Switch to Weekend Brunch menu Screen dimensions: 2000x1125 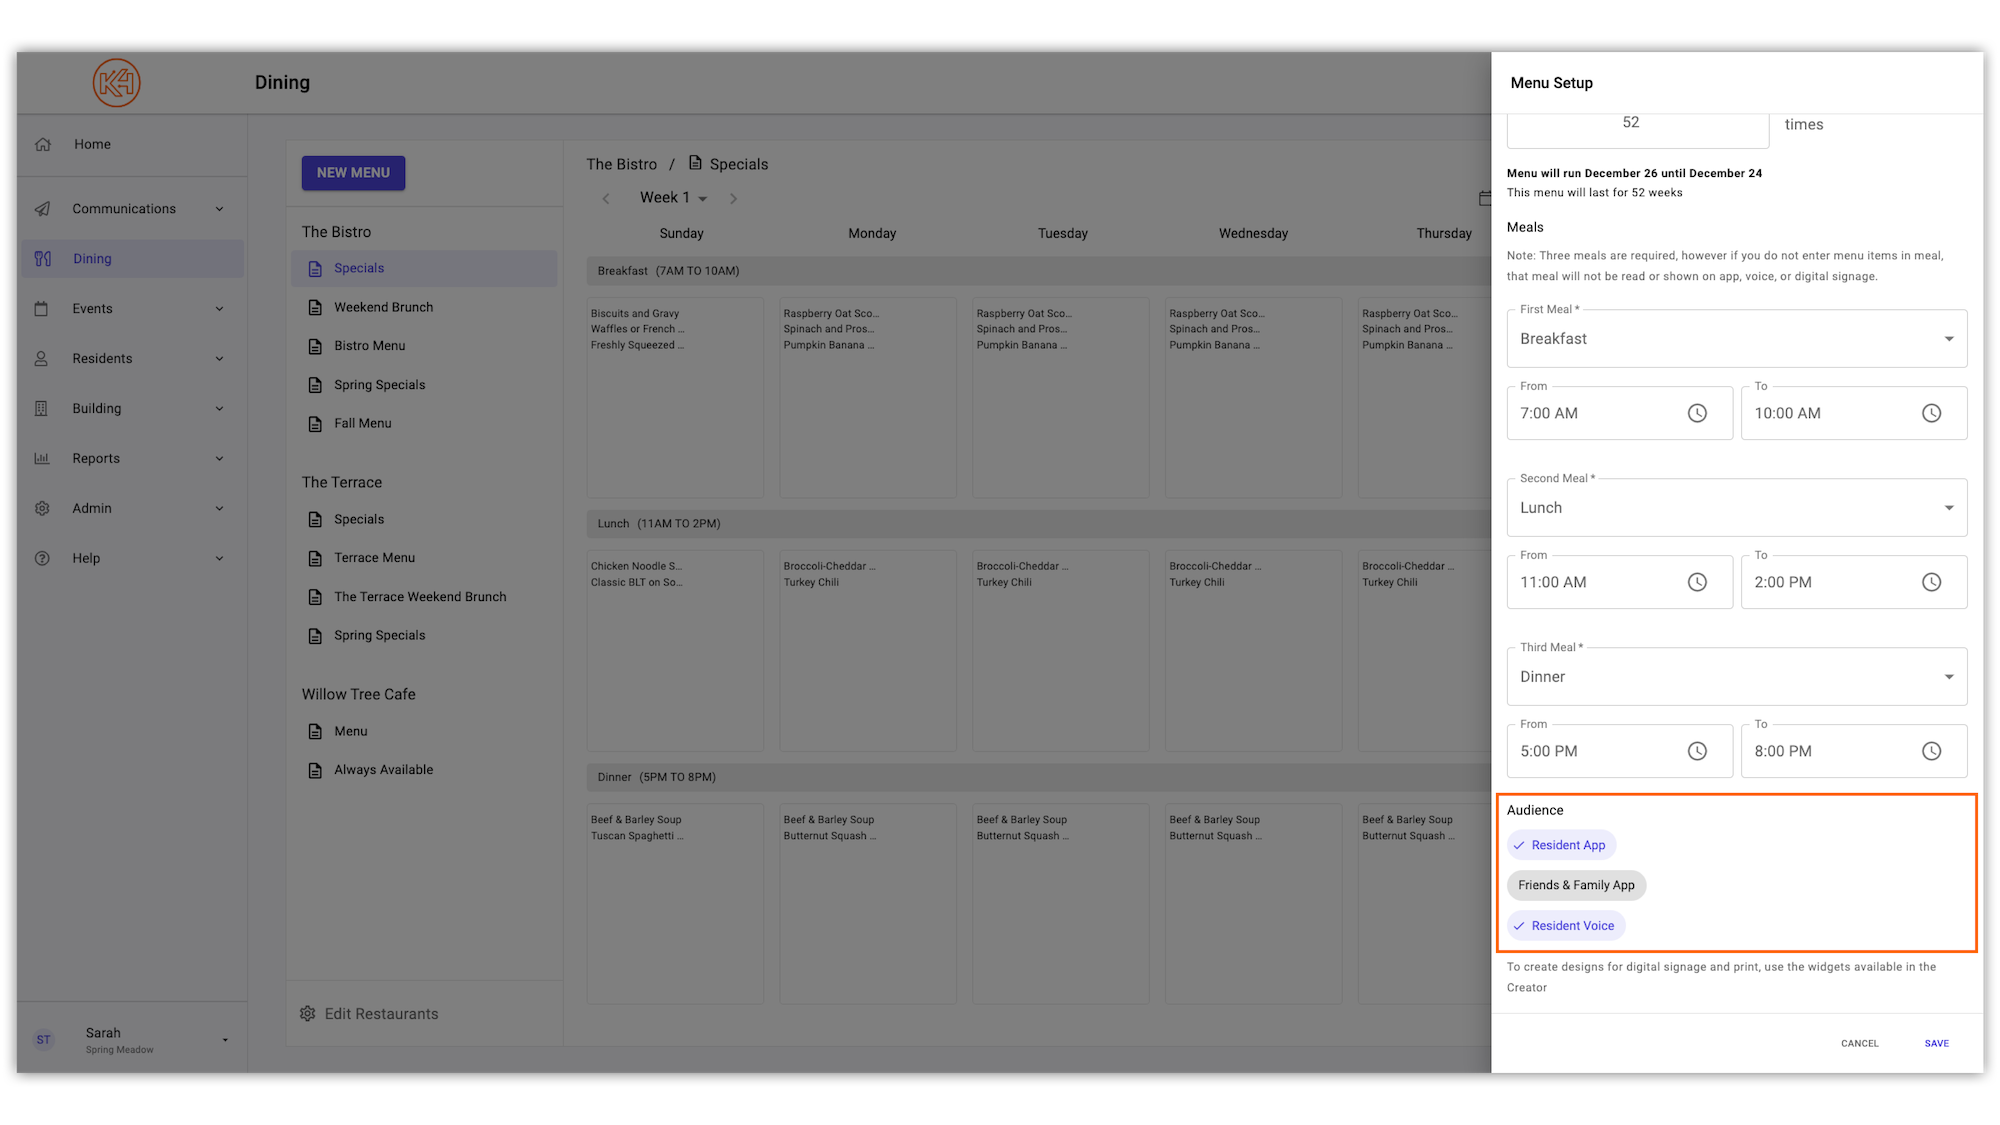(383, 307)
